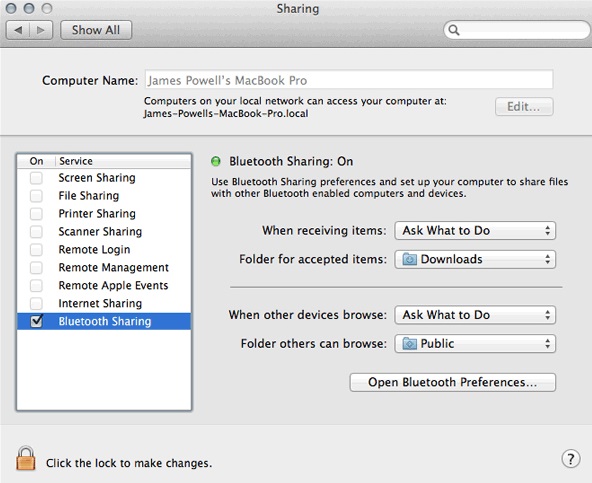
Task: Click the Sharing window title
Action: click(x=298, y=9)
